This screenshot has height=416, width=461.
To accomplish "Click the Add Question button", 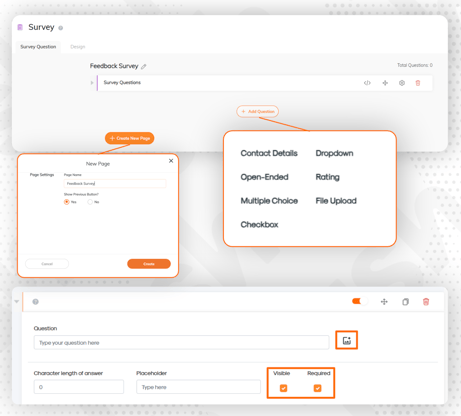I will 258,111.
